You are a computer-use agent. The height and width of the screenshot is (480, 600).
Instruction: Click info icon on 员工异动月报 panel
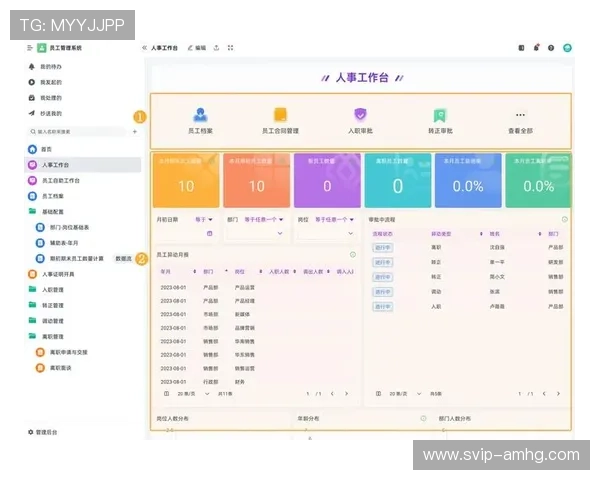[353, 255]
